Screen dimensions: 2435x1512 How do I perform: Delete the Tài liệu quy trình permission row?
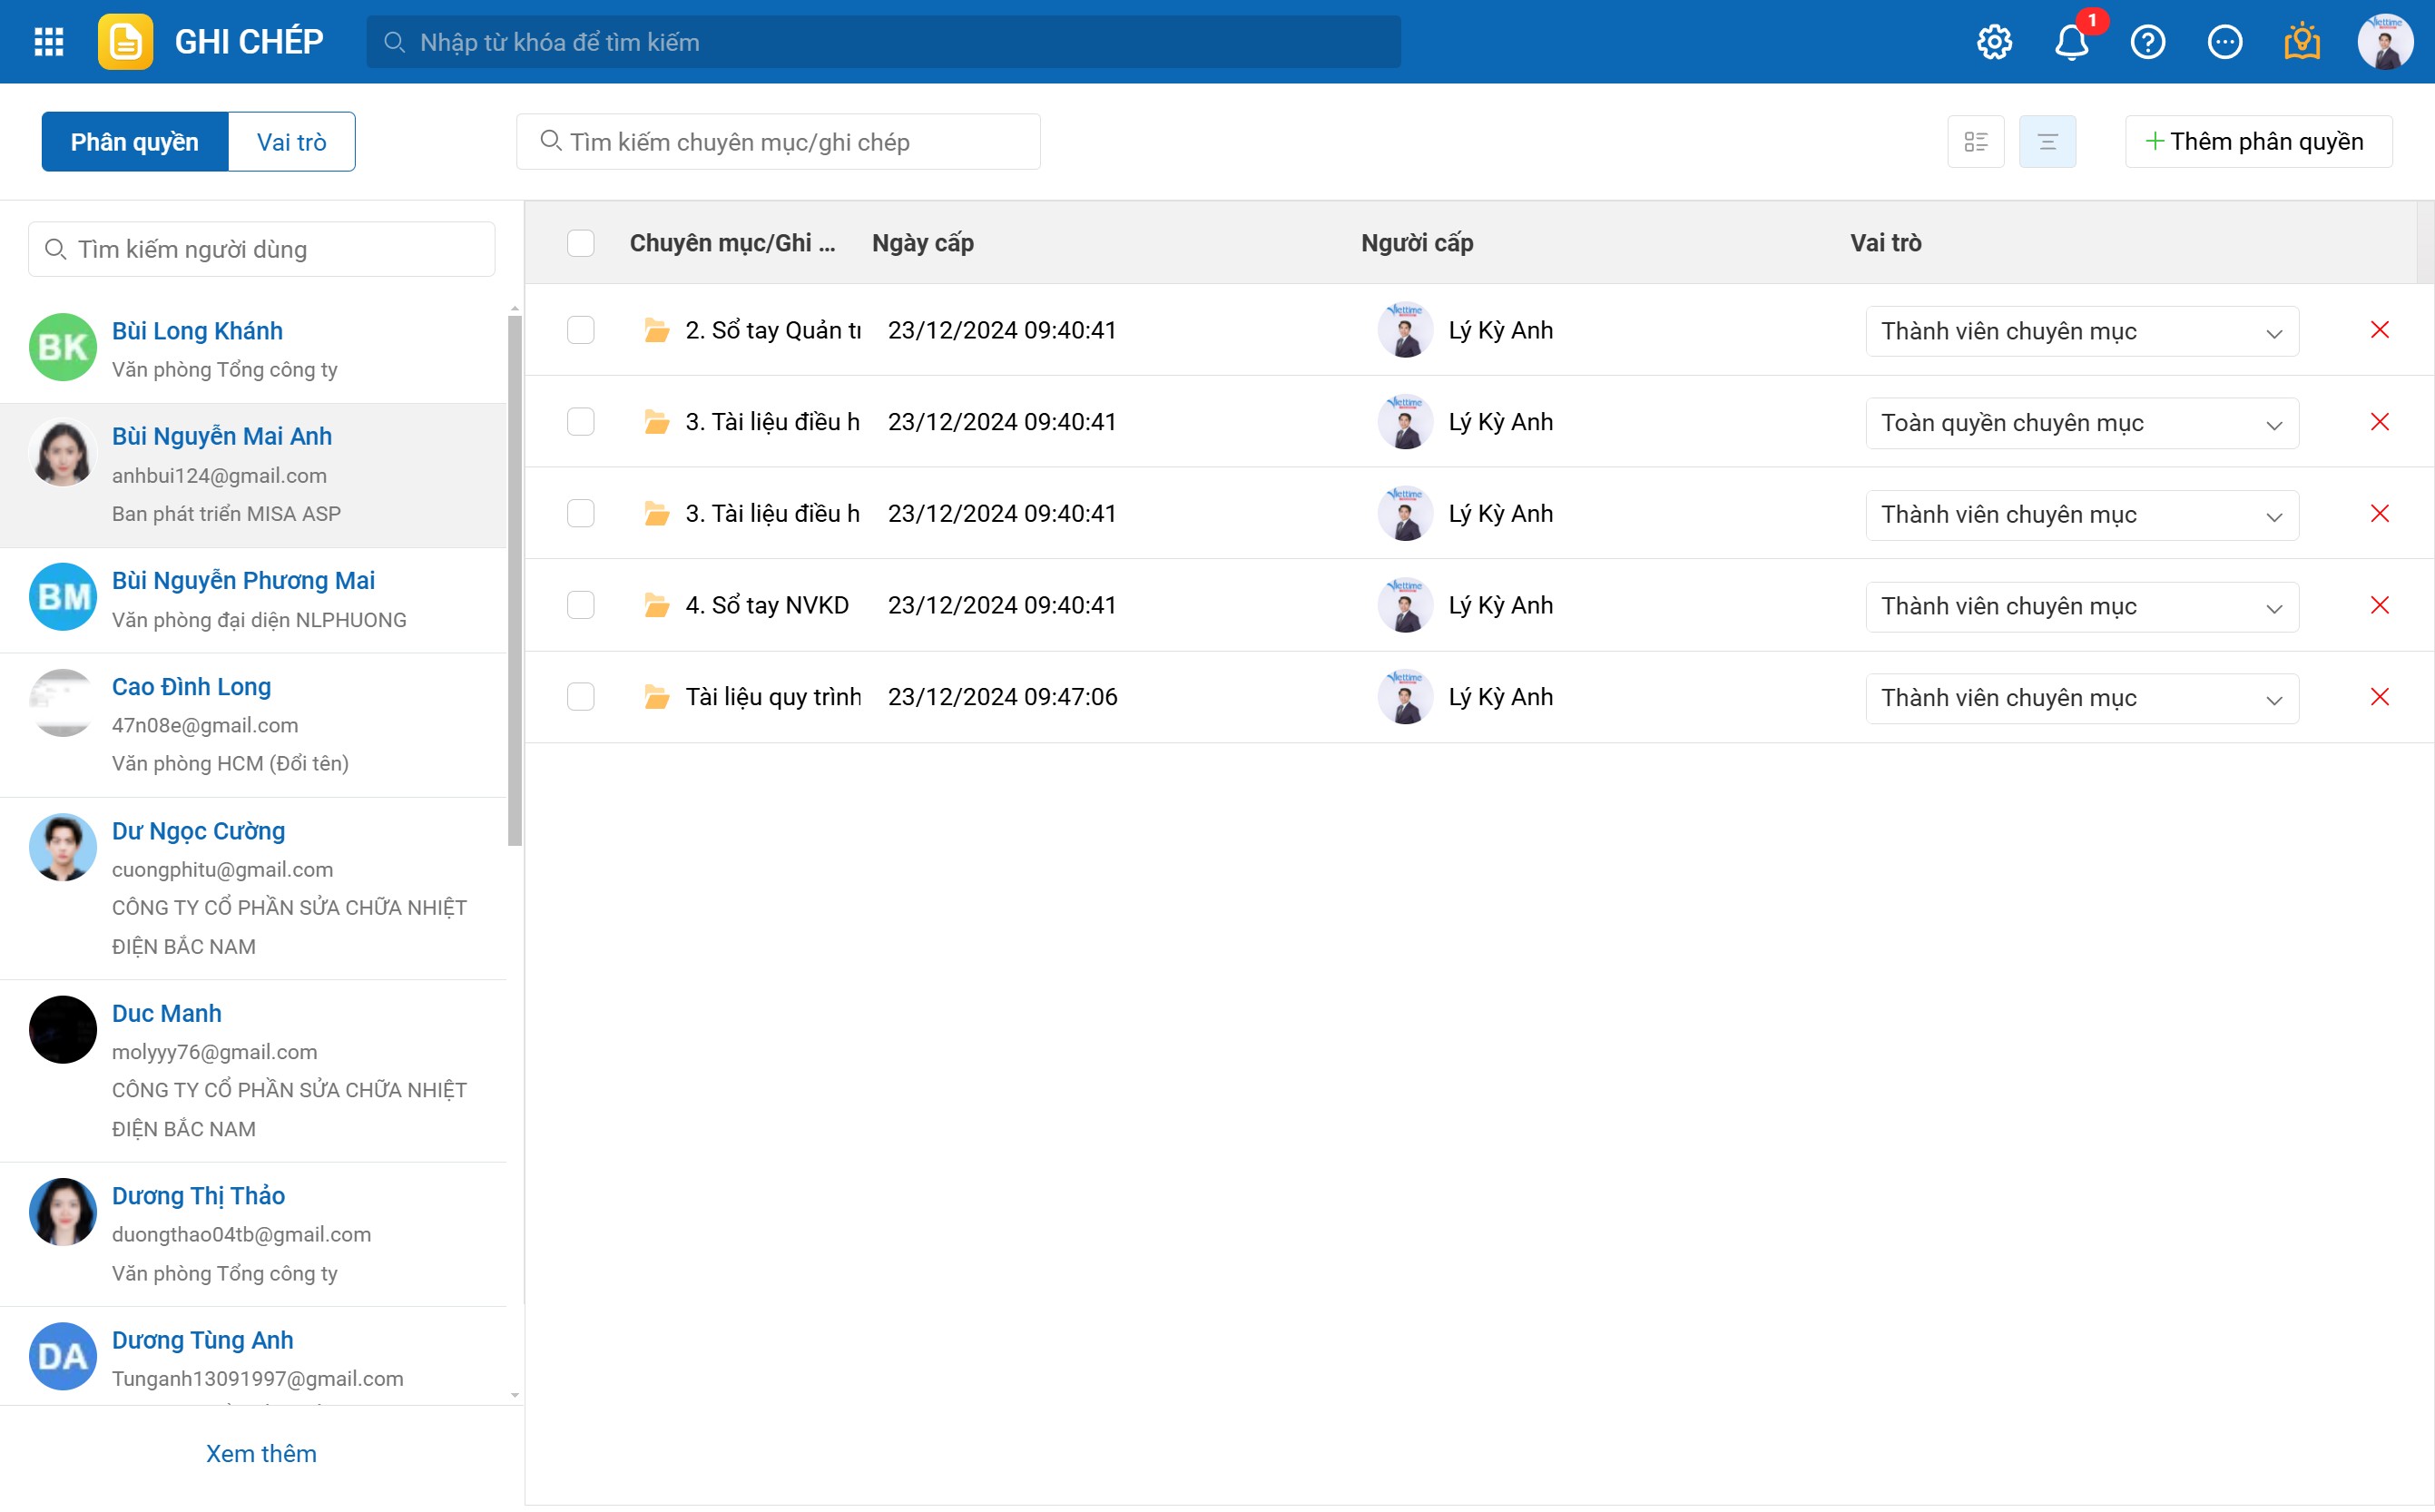click(x=2379, y=697)
